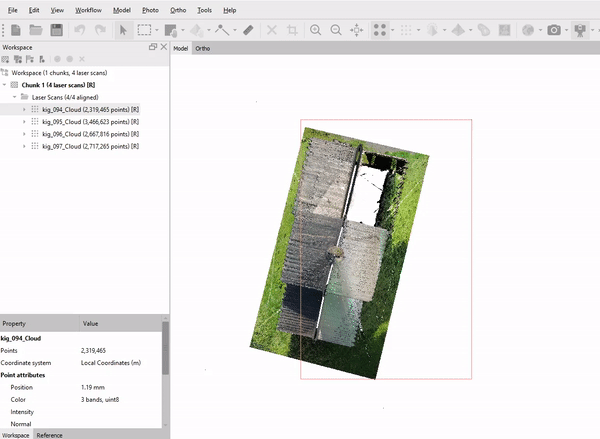
Task: Switch to the Ortho tab
Action: pos(202,49)
